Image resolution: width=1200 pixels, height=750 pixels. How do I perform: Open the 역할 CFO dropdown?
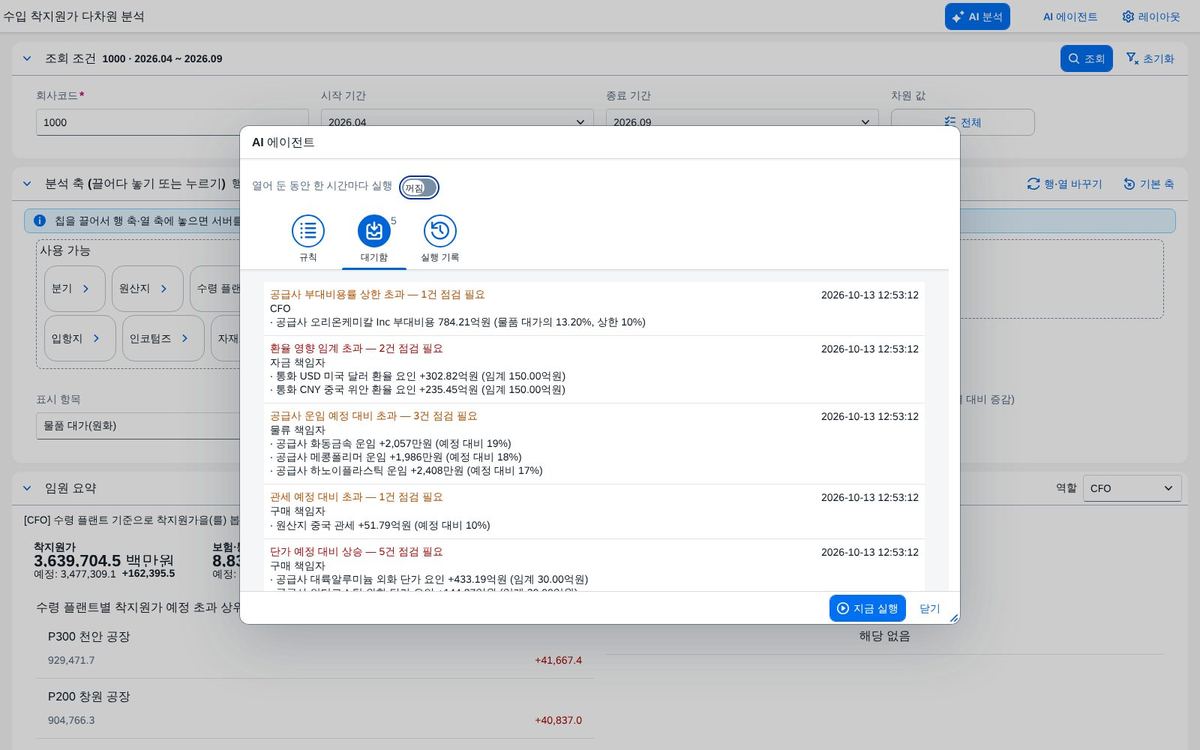pyautogui.click(x=1132, y=488)
